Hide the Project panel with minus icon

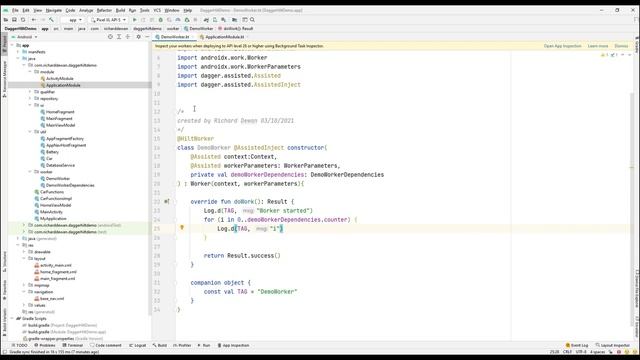coord(147,37)
